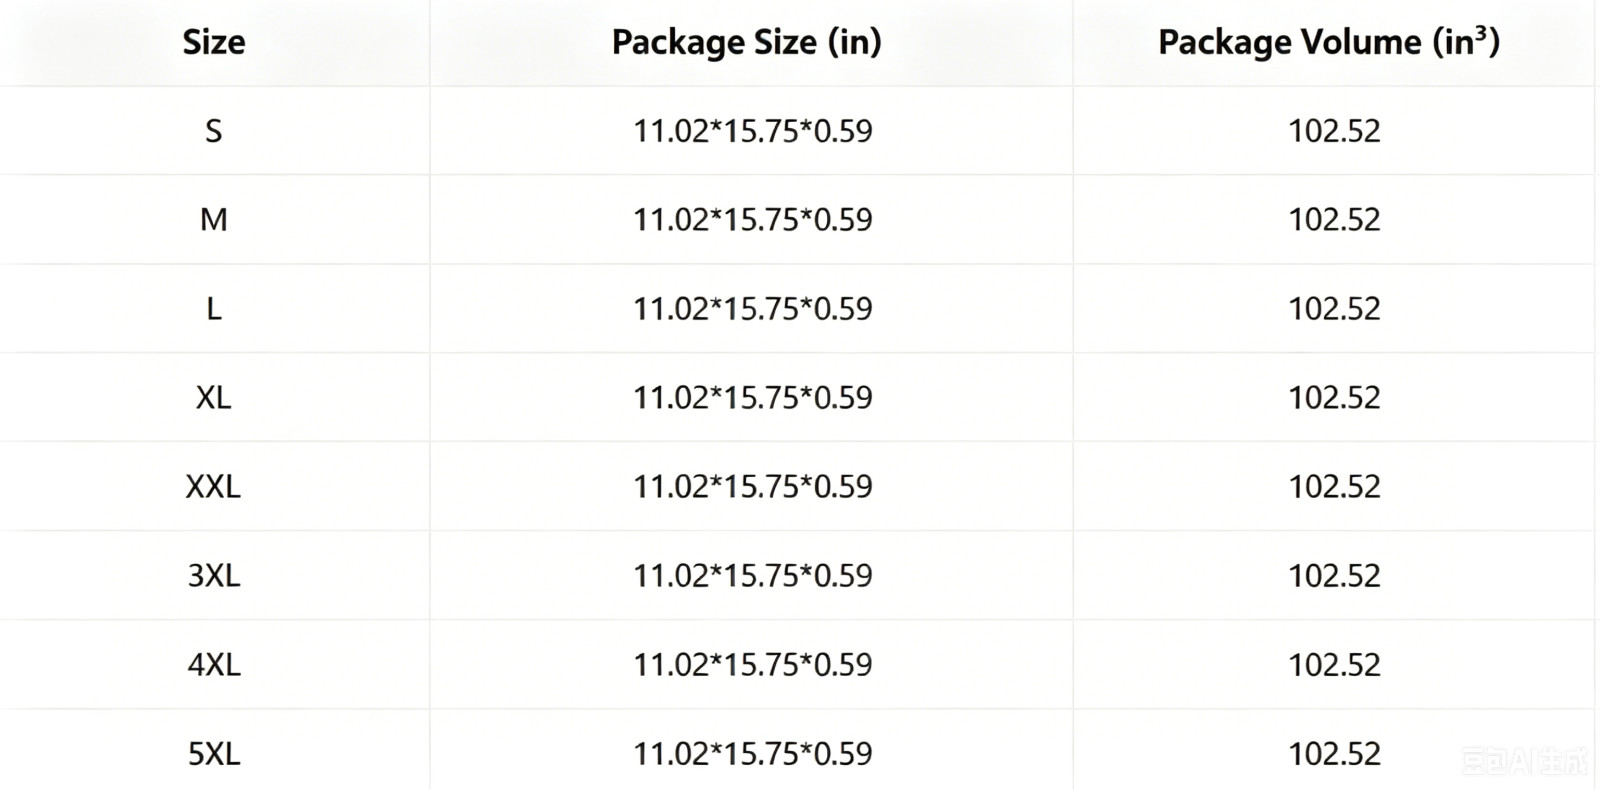Click package size value in XL row
The width and height of the screenshot is (1600, 790).
[752, 398]
